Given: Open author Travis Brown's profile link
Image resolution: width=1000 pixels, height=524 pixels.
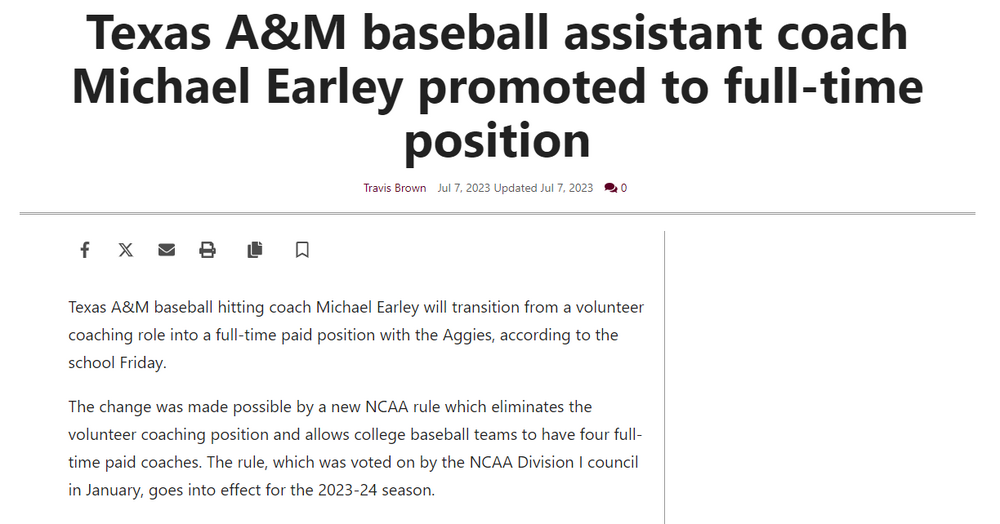Looking at the screenshot, I should (394, 188).
